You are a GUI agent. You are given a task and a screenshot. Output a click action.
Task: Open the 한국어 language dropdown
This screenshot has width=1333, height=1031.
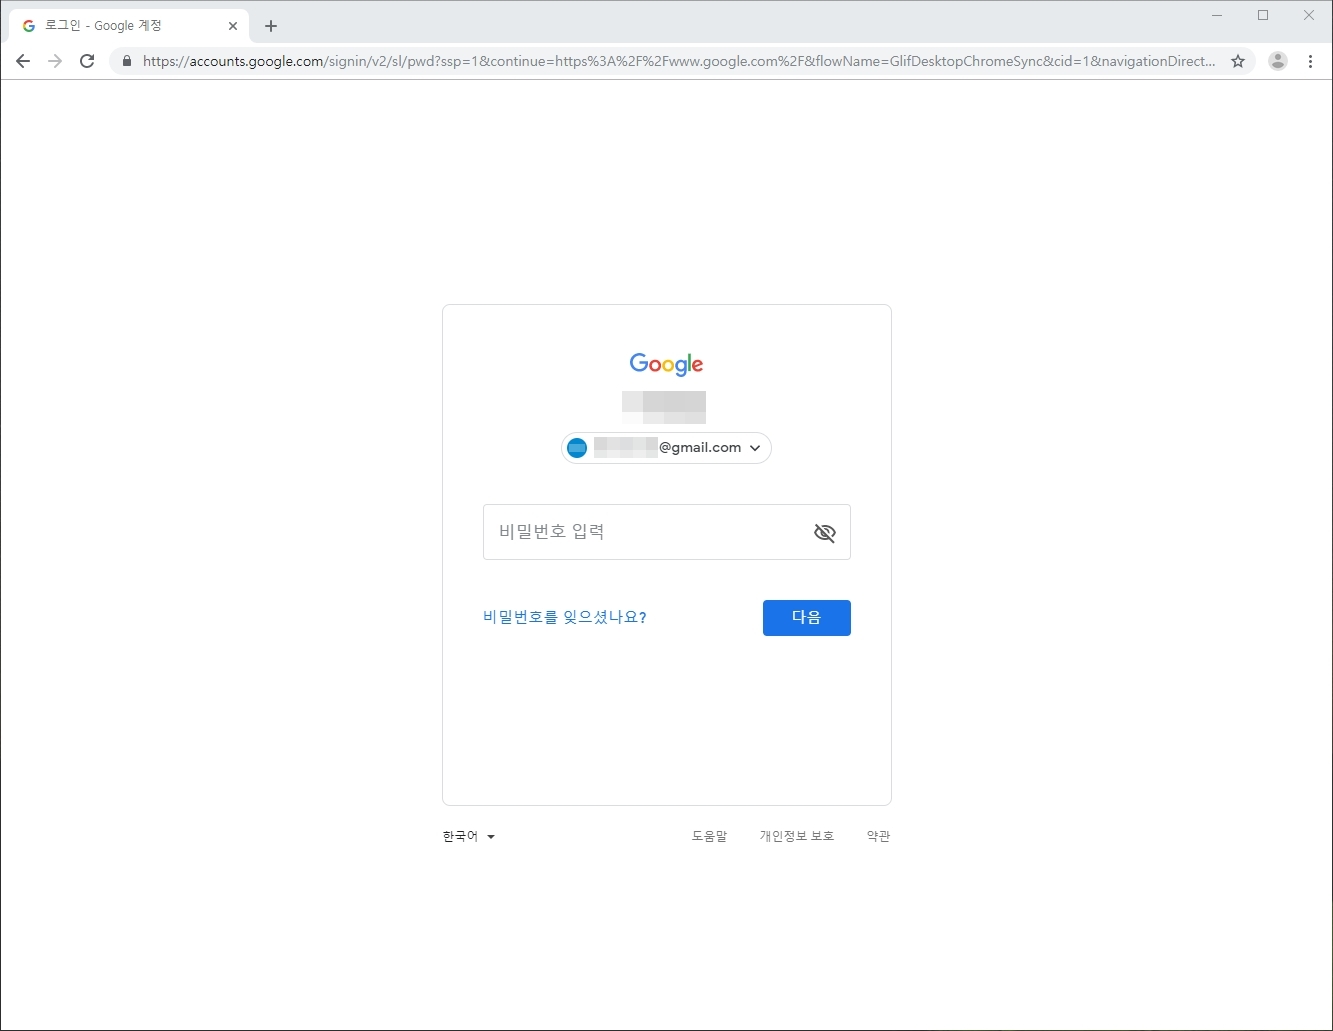click(x=469, y=836)
